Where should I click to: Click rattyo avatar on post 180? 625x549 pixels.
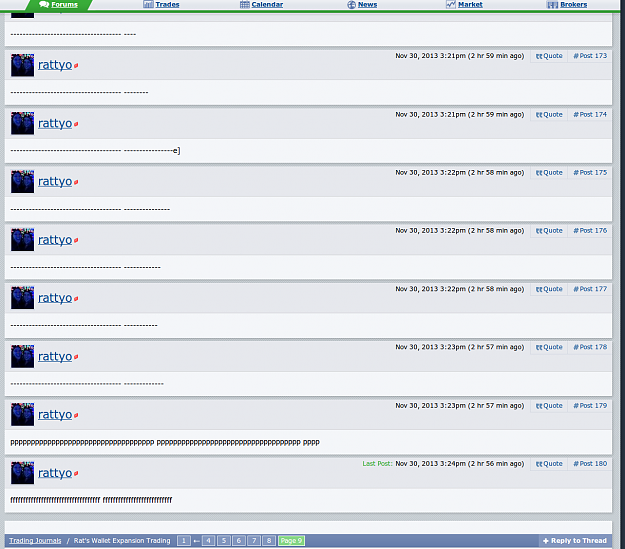click(x=22, y=472)
